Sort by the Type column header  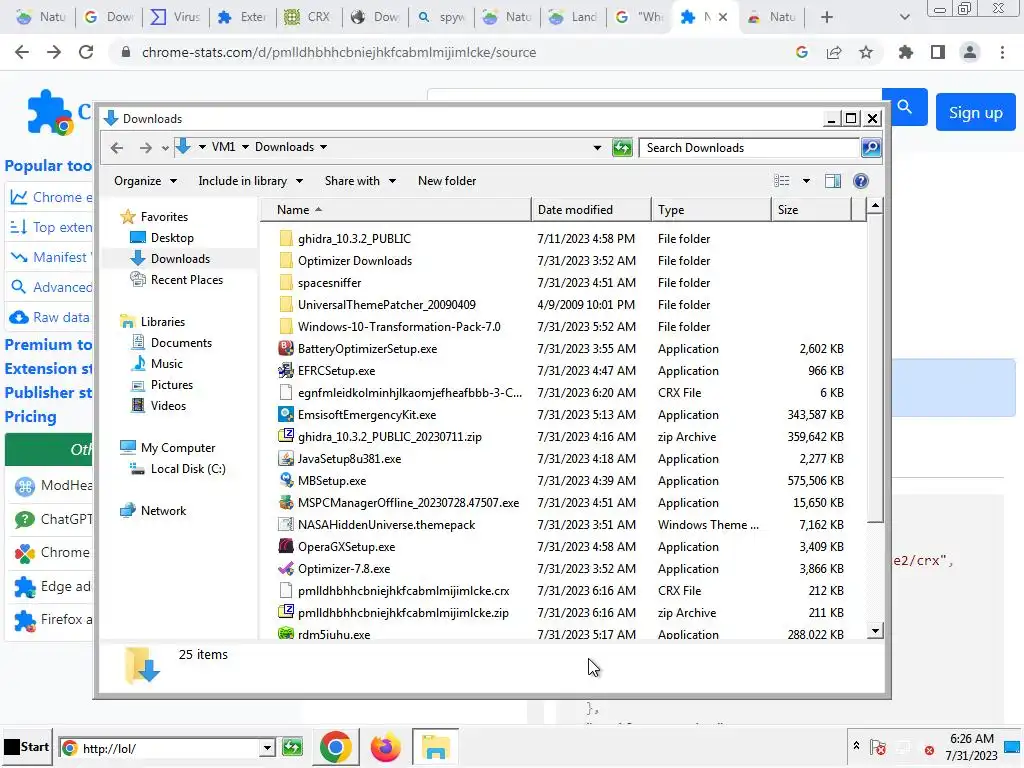coord(711,210)
